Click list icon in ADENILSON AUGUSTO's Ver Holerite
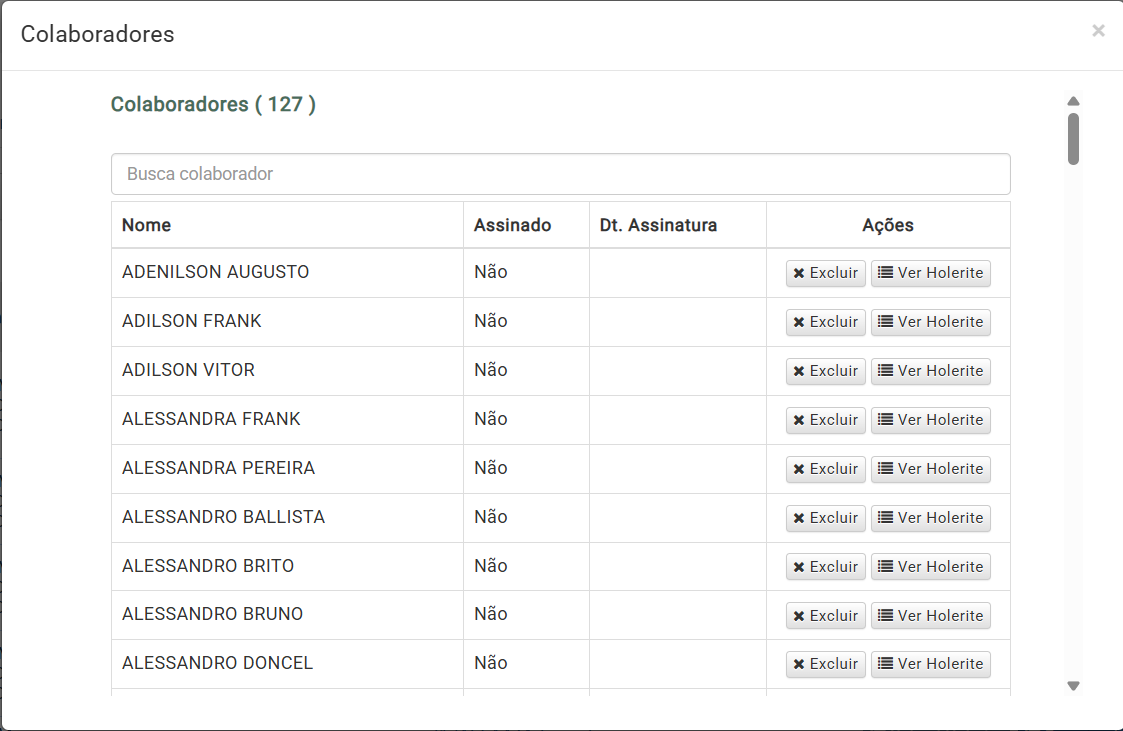The height and width of the screenshot is (731, 1123). point(886,273)
